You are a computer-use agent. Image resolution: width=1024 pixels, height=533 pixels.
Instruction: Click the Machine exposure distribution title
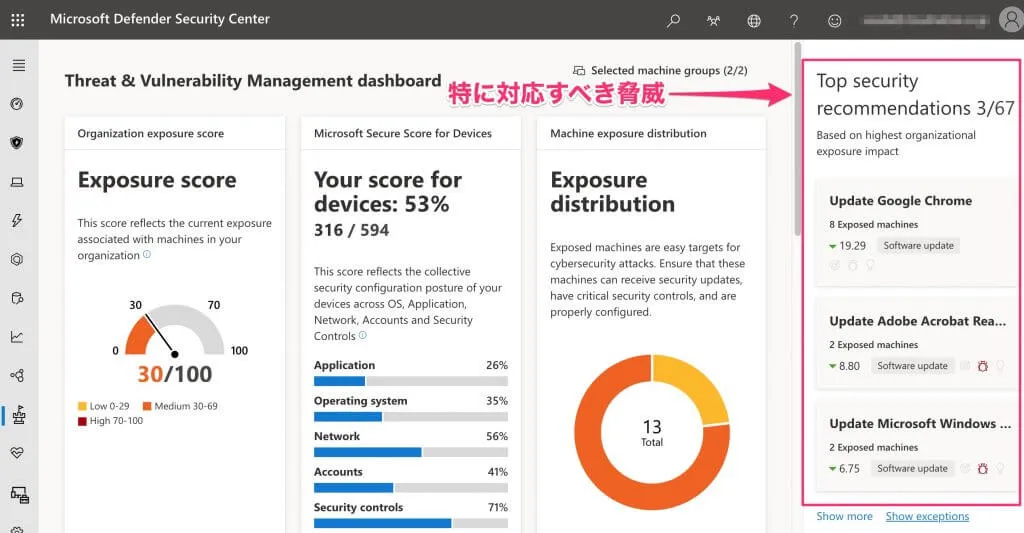point(628,133)
